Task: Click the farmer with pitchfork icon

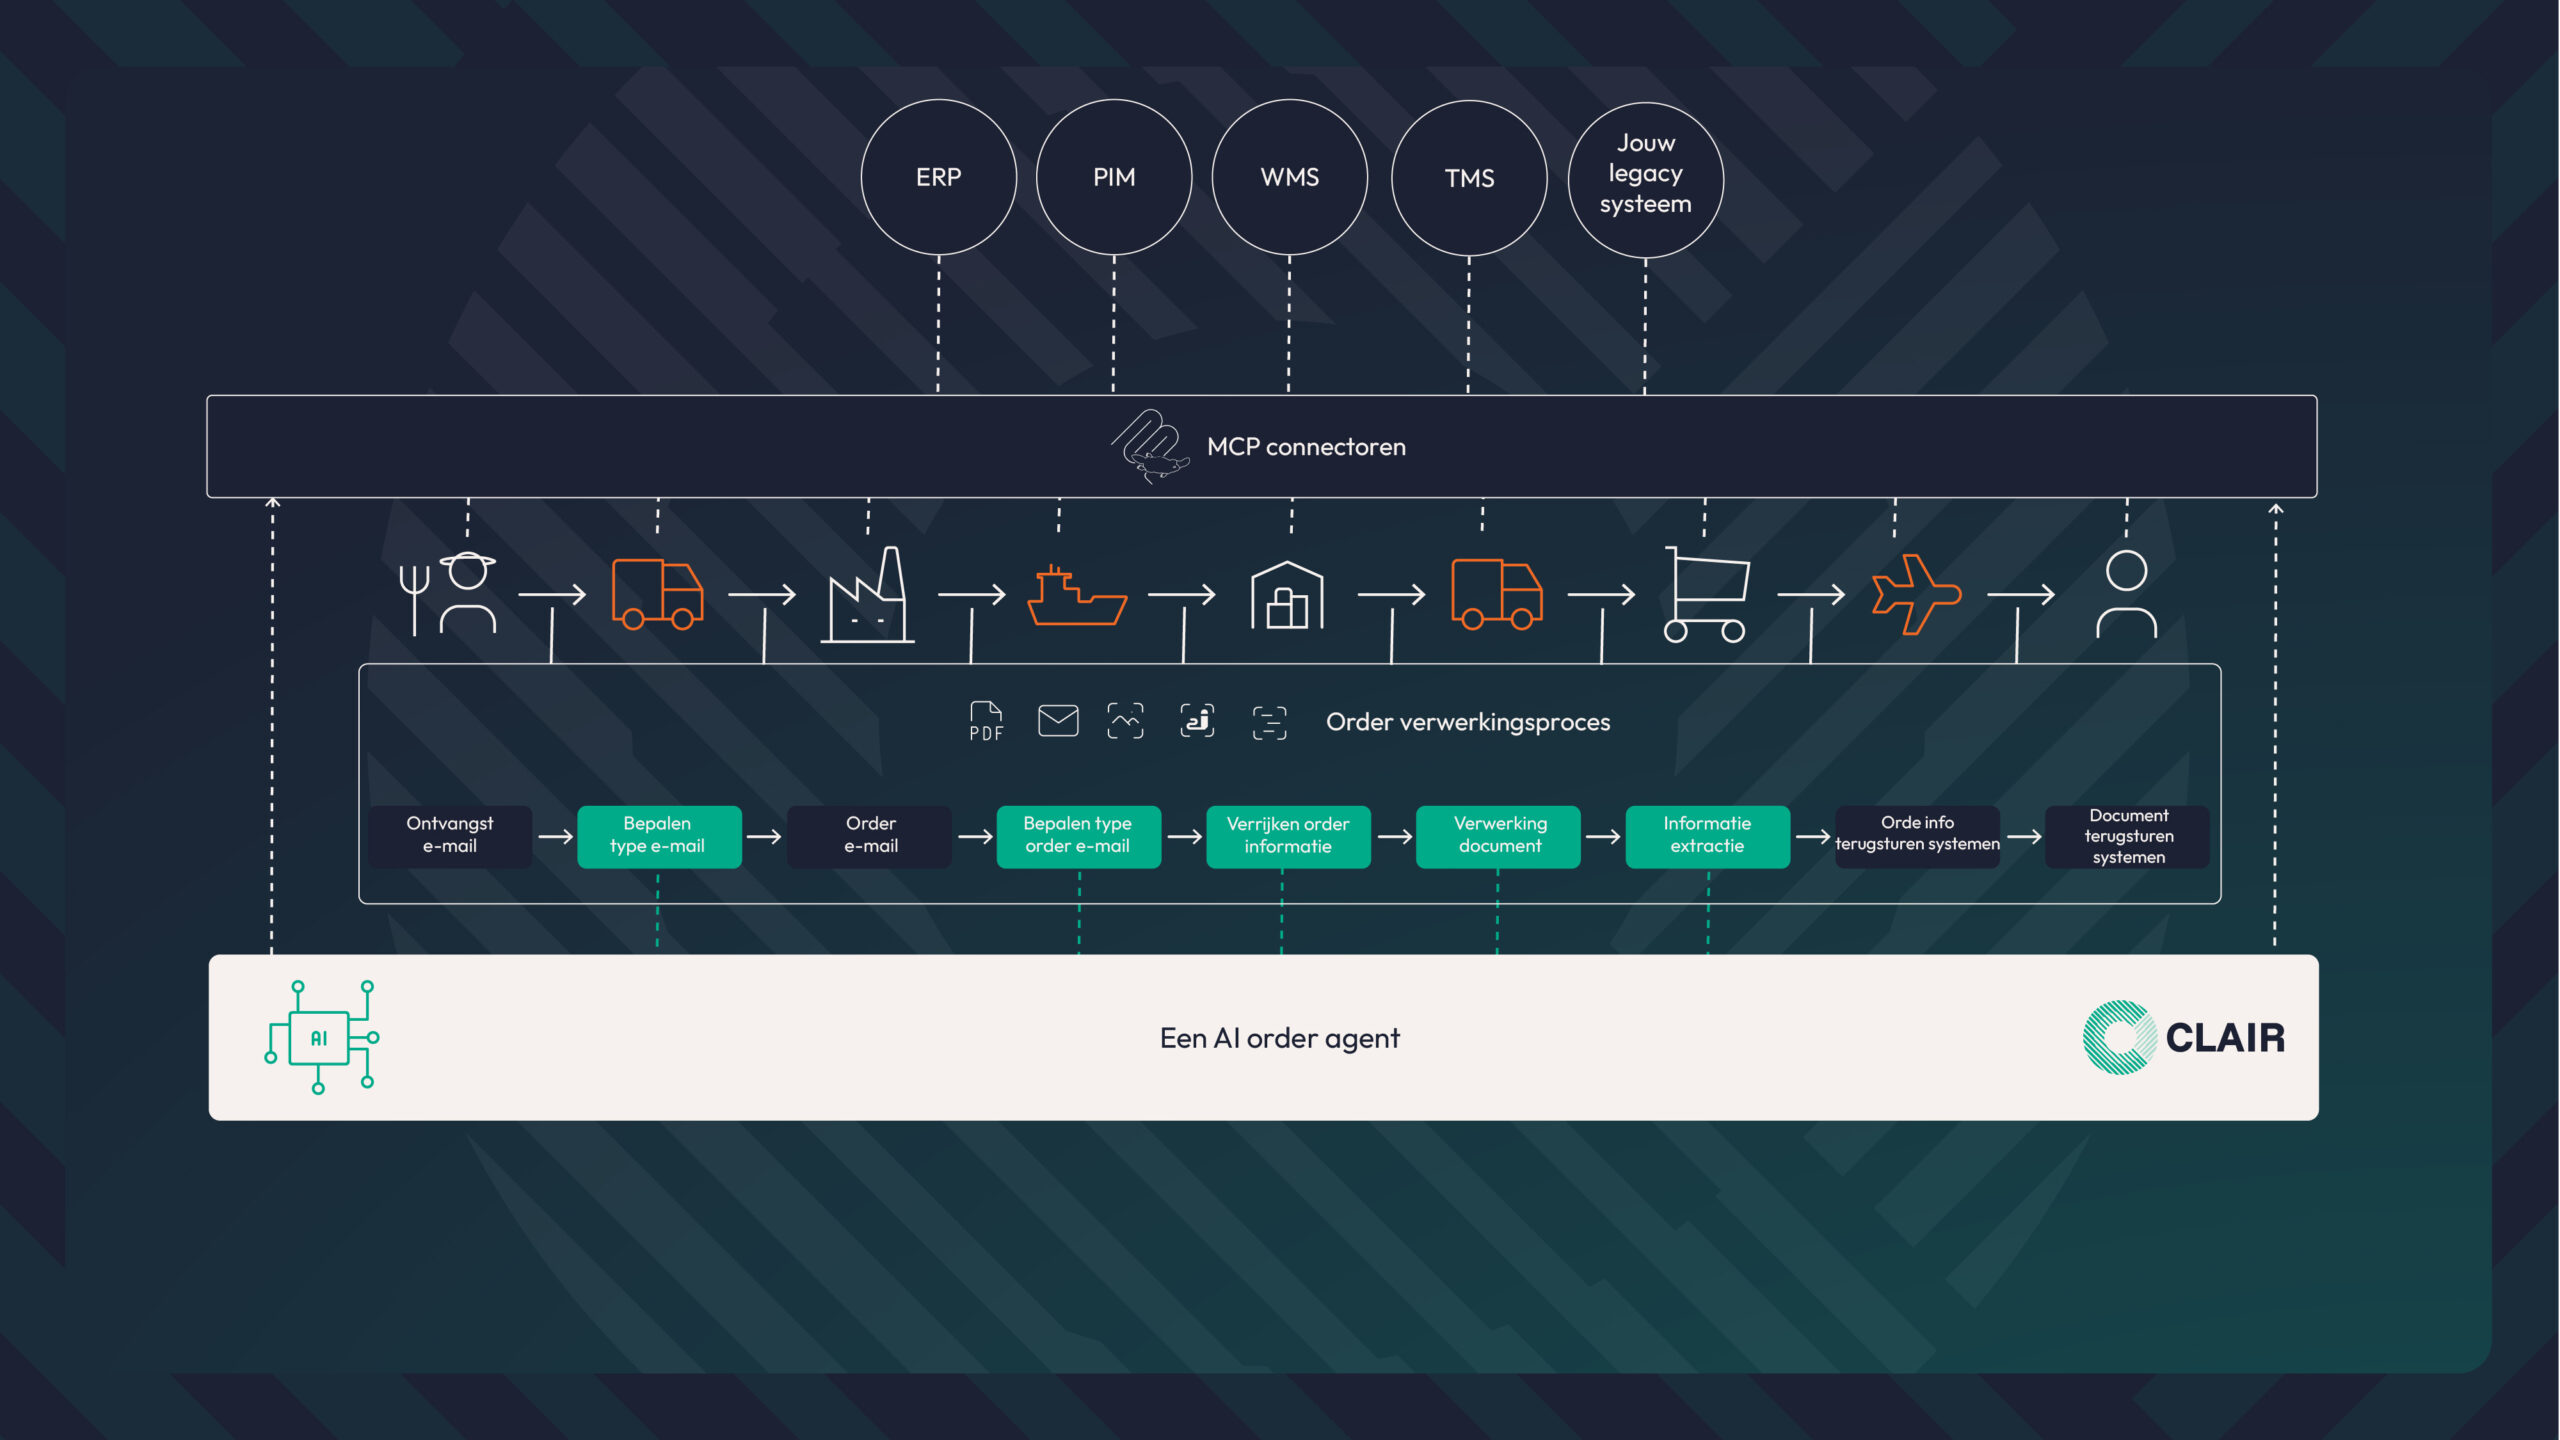Action: click(447, 594)
